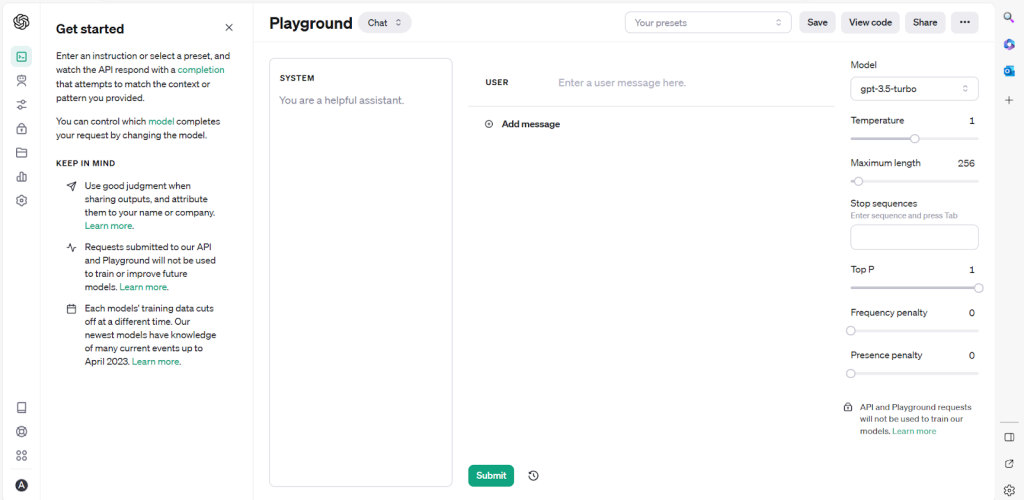Open the browser sidebar search icon
The width and height of the screenshot is (1024, 500).
click(1009, 18)
